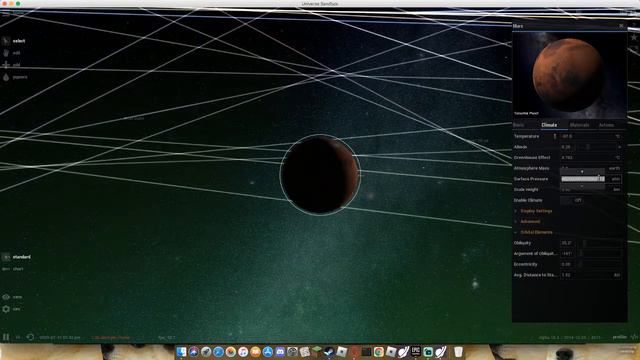Open Photos app in the Dock

click(x=231, y=351)
